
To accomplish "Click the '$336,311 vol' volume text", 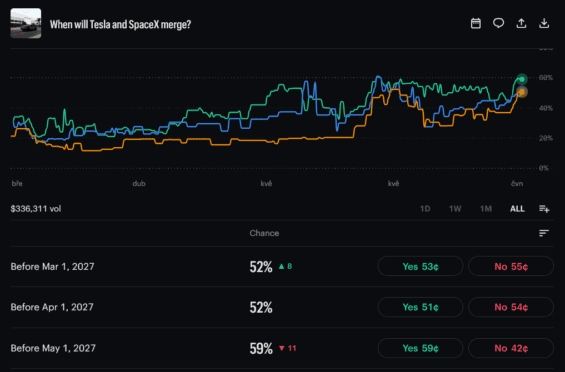I will point(36,209).
